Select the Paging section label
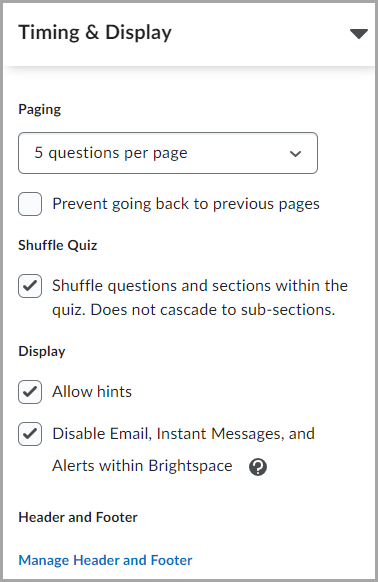 (x=40, y=109)
